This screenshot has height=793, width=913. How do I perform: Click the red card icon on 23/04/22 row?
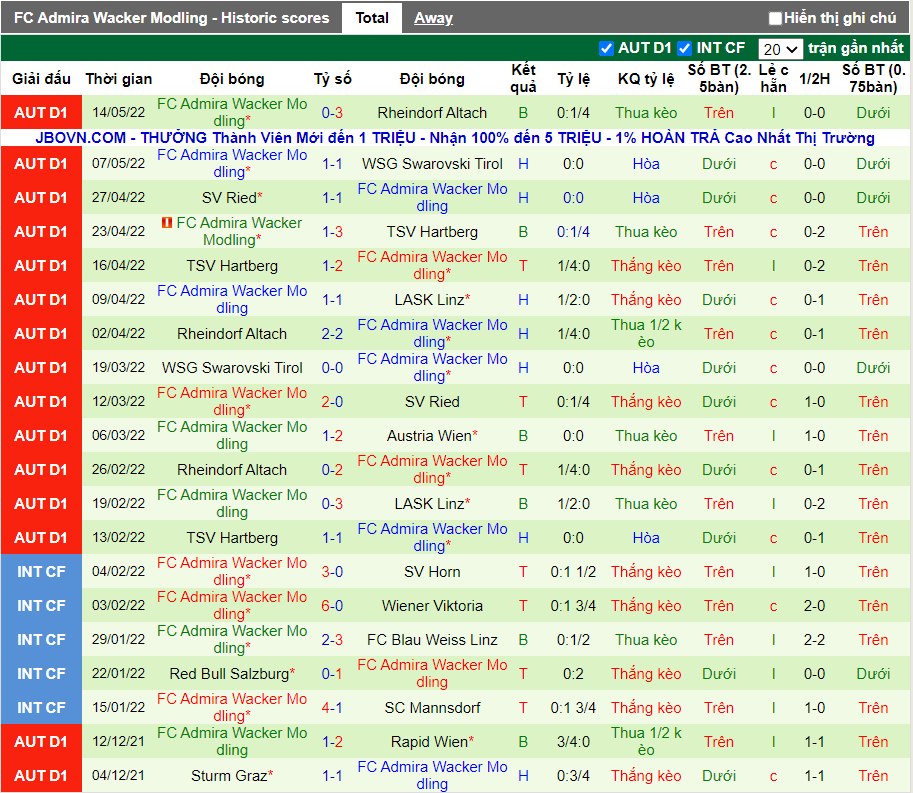point(167,222)
